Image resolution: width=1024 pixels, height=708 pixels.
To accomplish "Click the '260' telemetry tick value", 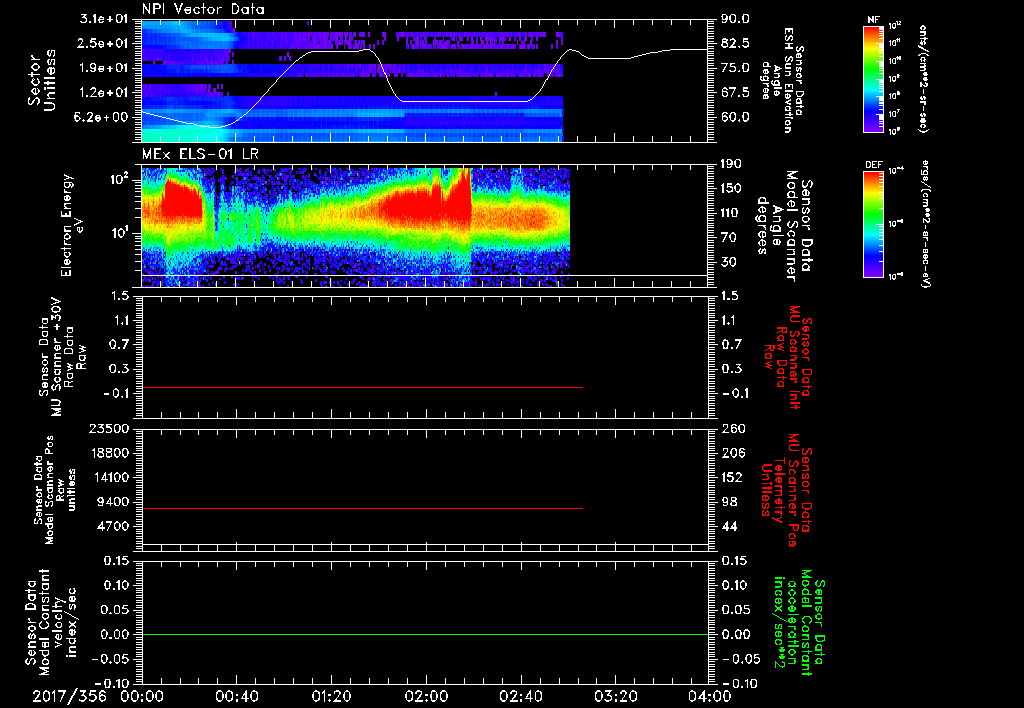I will (x=731, y=428).
